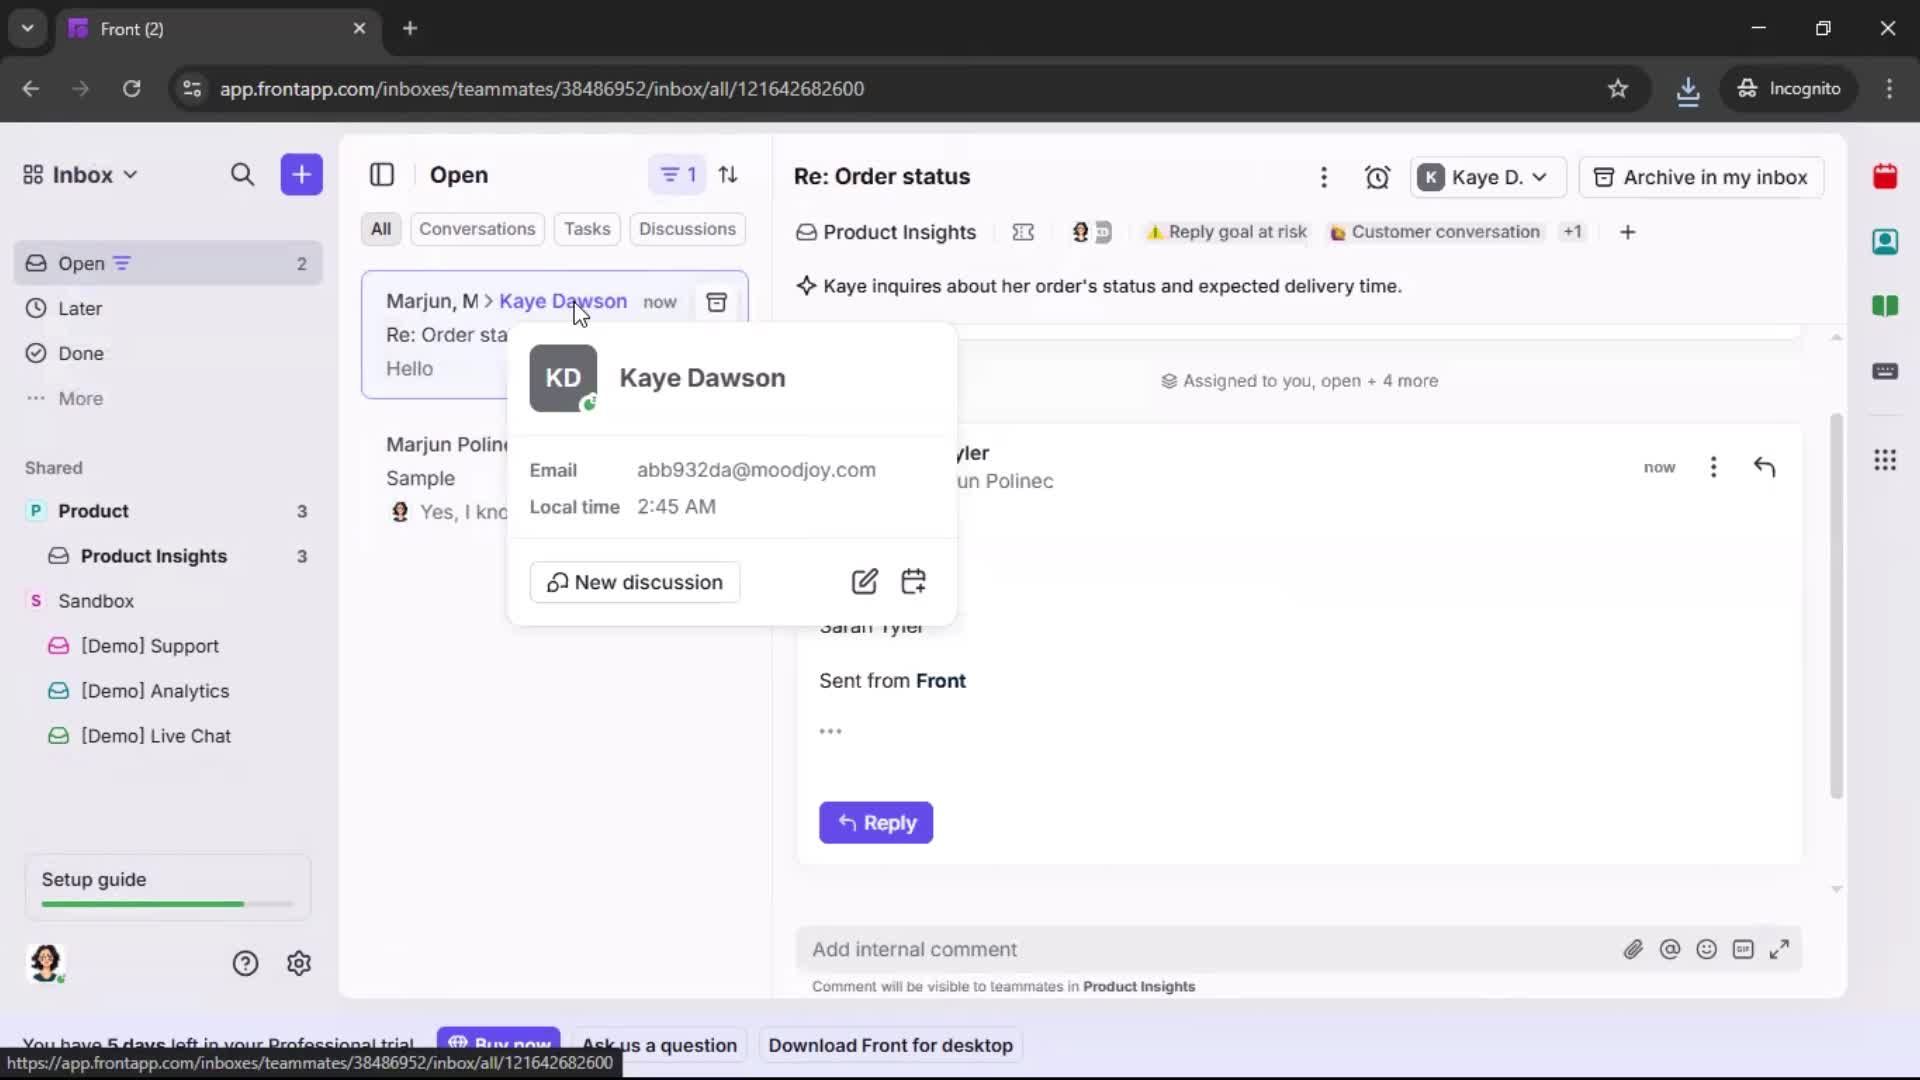Expand the comment composer to full screen
This screenshot has width=1920, height=1080.
click(1780, 949)
